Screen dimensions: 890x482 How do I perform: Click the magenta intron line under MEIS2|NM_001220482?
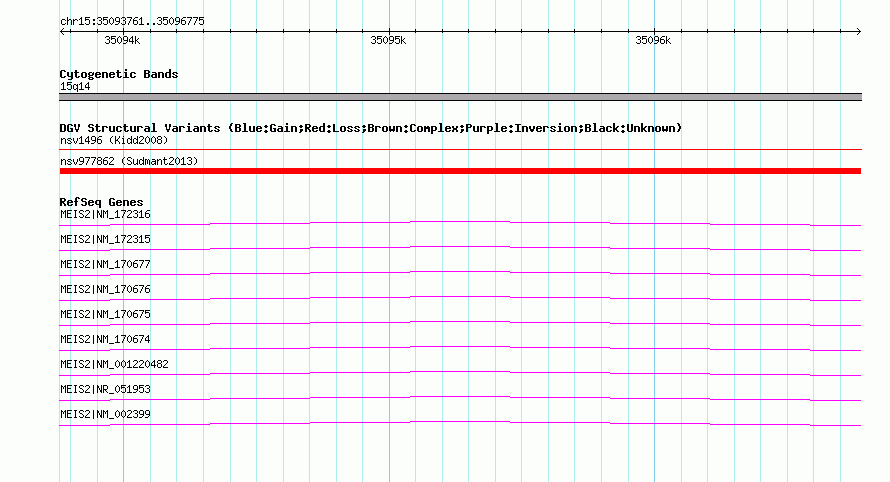[460, 372]
